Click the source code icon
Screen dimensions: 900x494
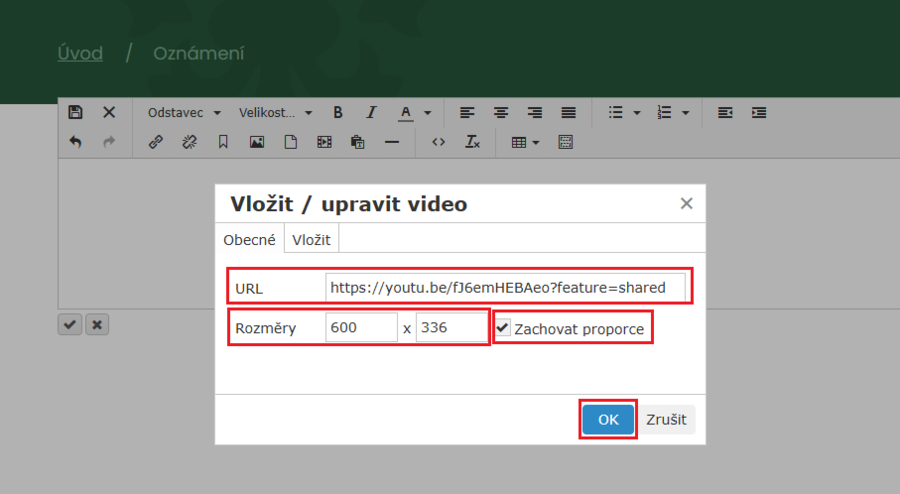(438, 142)
